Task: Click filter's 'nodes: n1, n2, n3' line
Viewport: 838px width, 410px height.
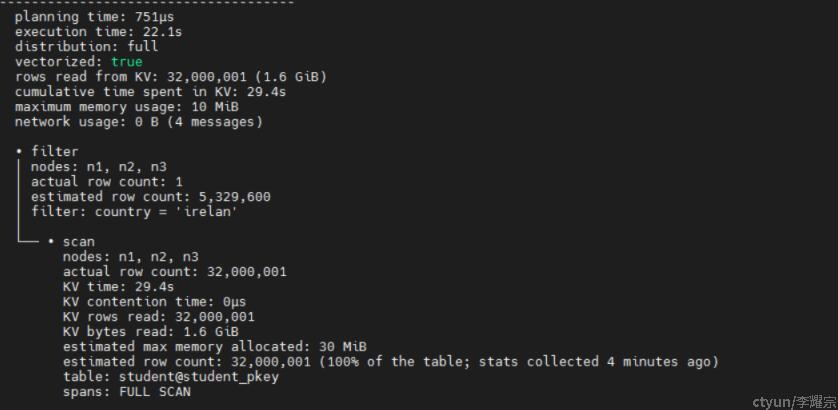Action: click(99, 167)
